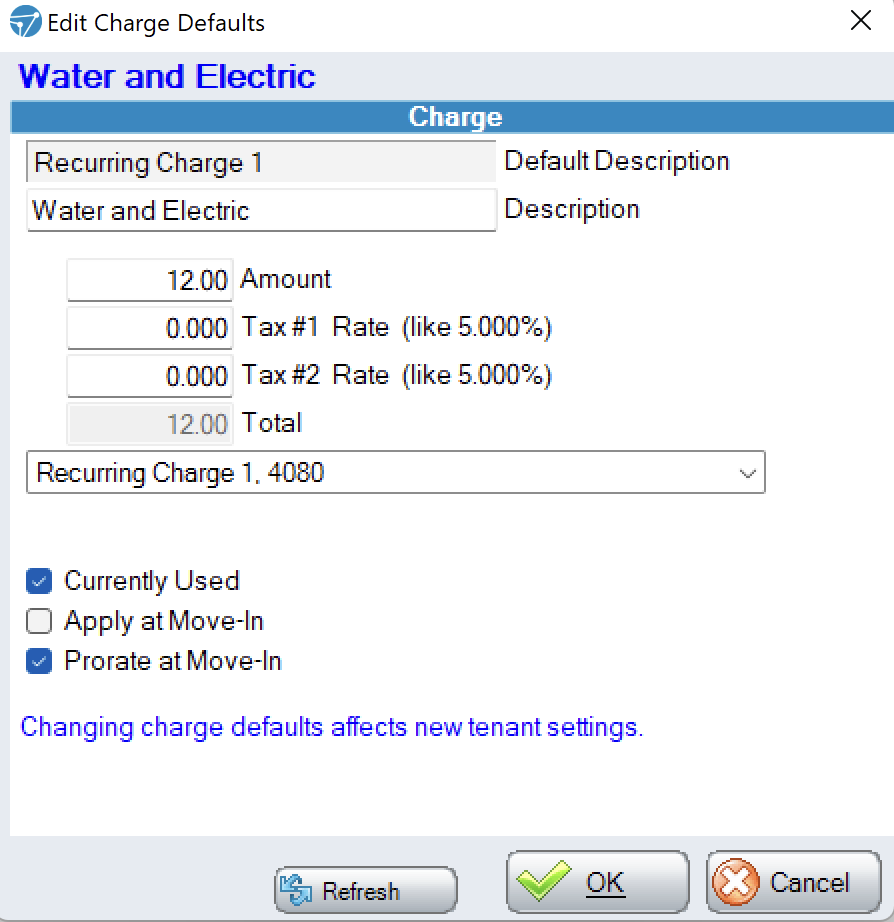Click the Amount label text

click(x=286, y=279)
